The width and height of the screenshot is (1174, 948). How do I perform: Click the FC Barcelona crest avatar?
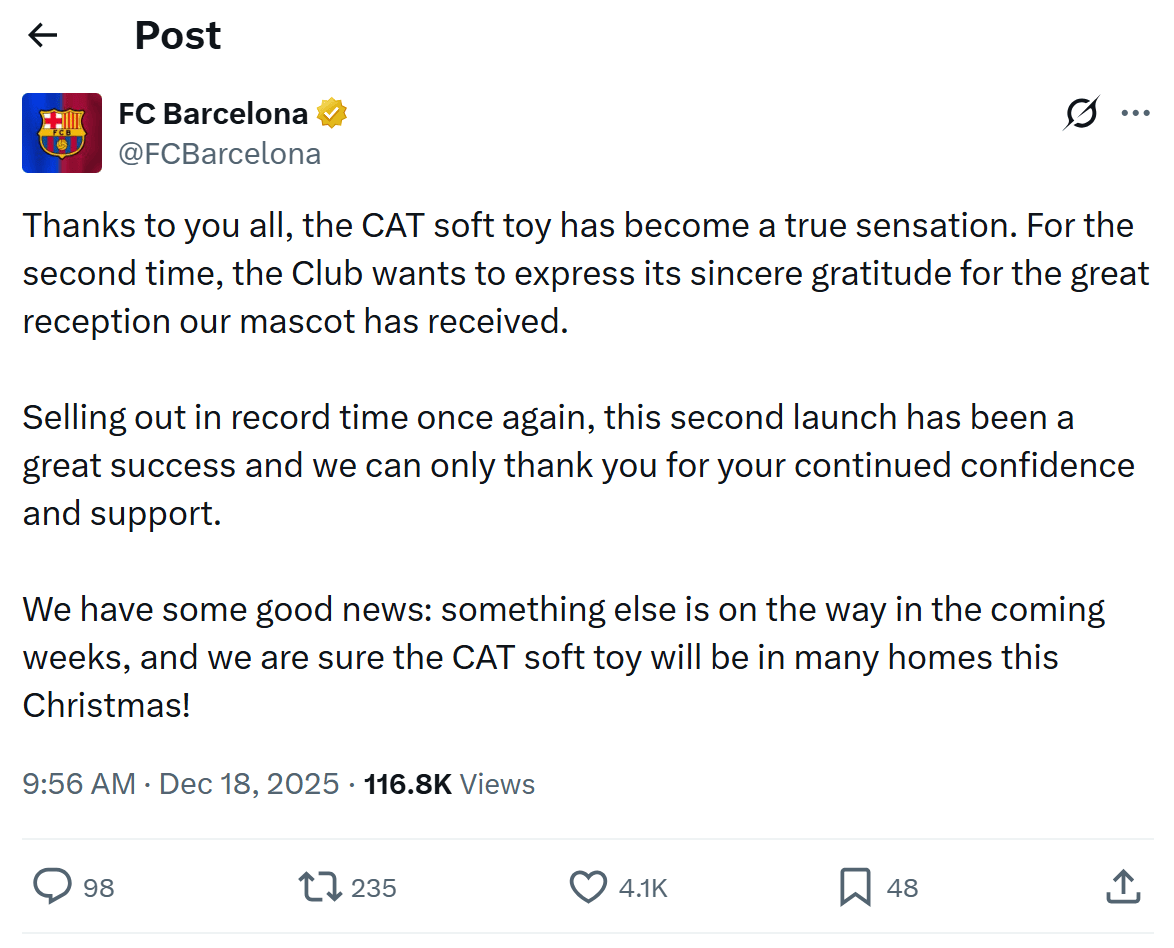[62, 133]
